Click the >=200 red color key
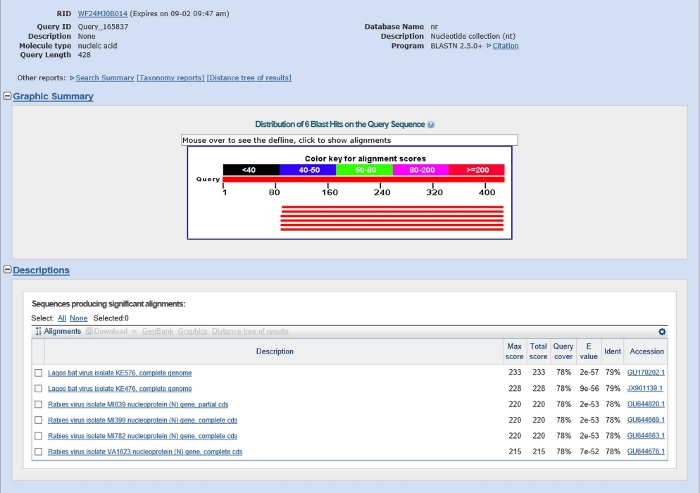The image size is (700, 493). (x=477, y=170)
